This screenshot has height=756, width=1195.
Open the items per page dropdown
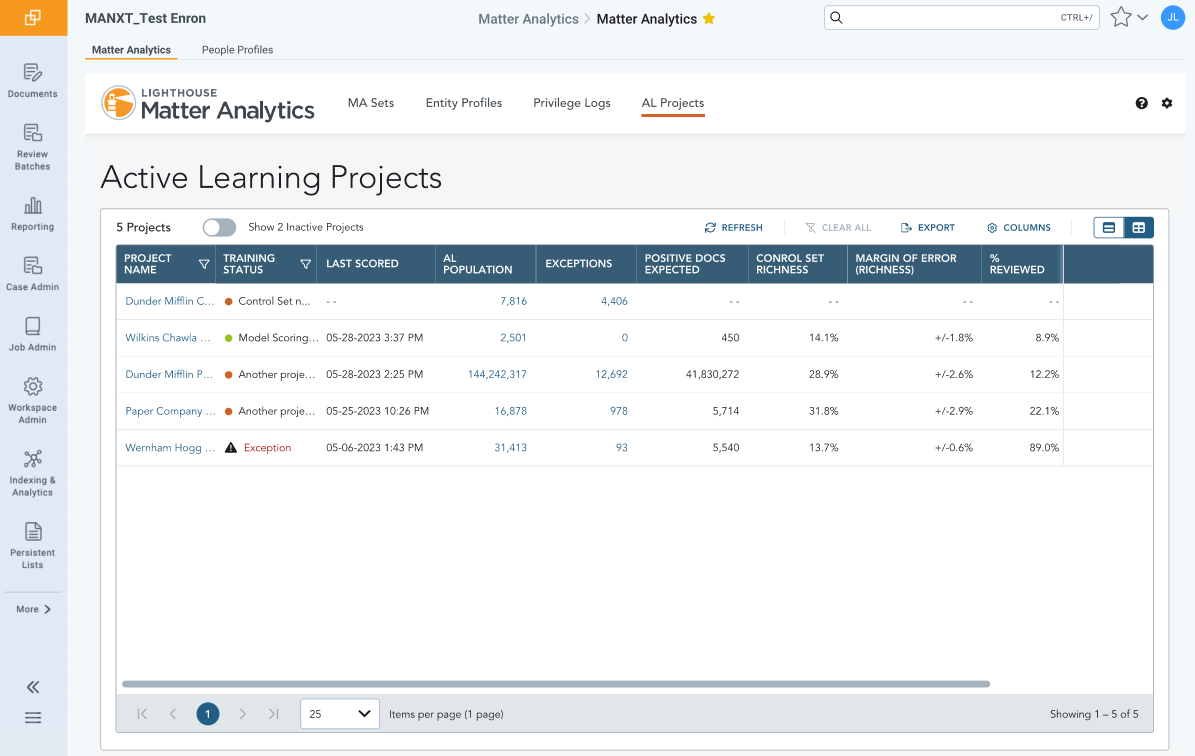(x=340, y=714)
